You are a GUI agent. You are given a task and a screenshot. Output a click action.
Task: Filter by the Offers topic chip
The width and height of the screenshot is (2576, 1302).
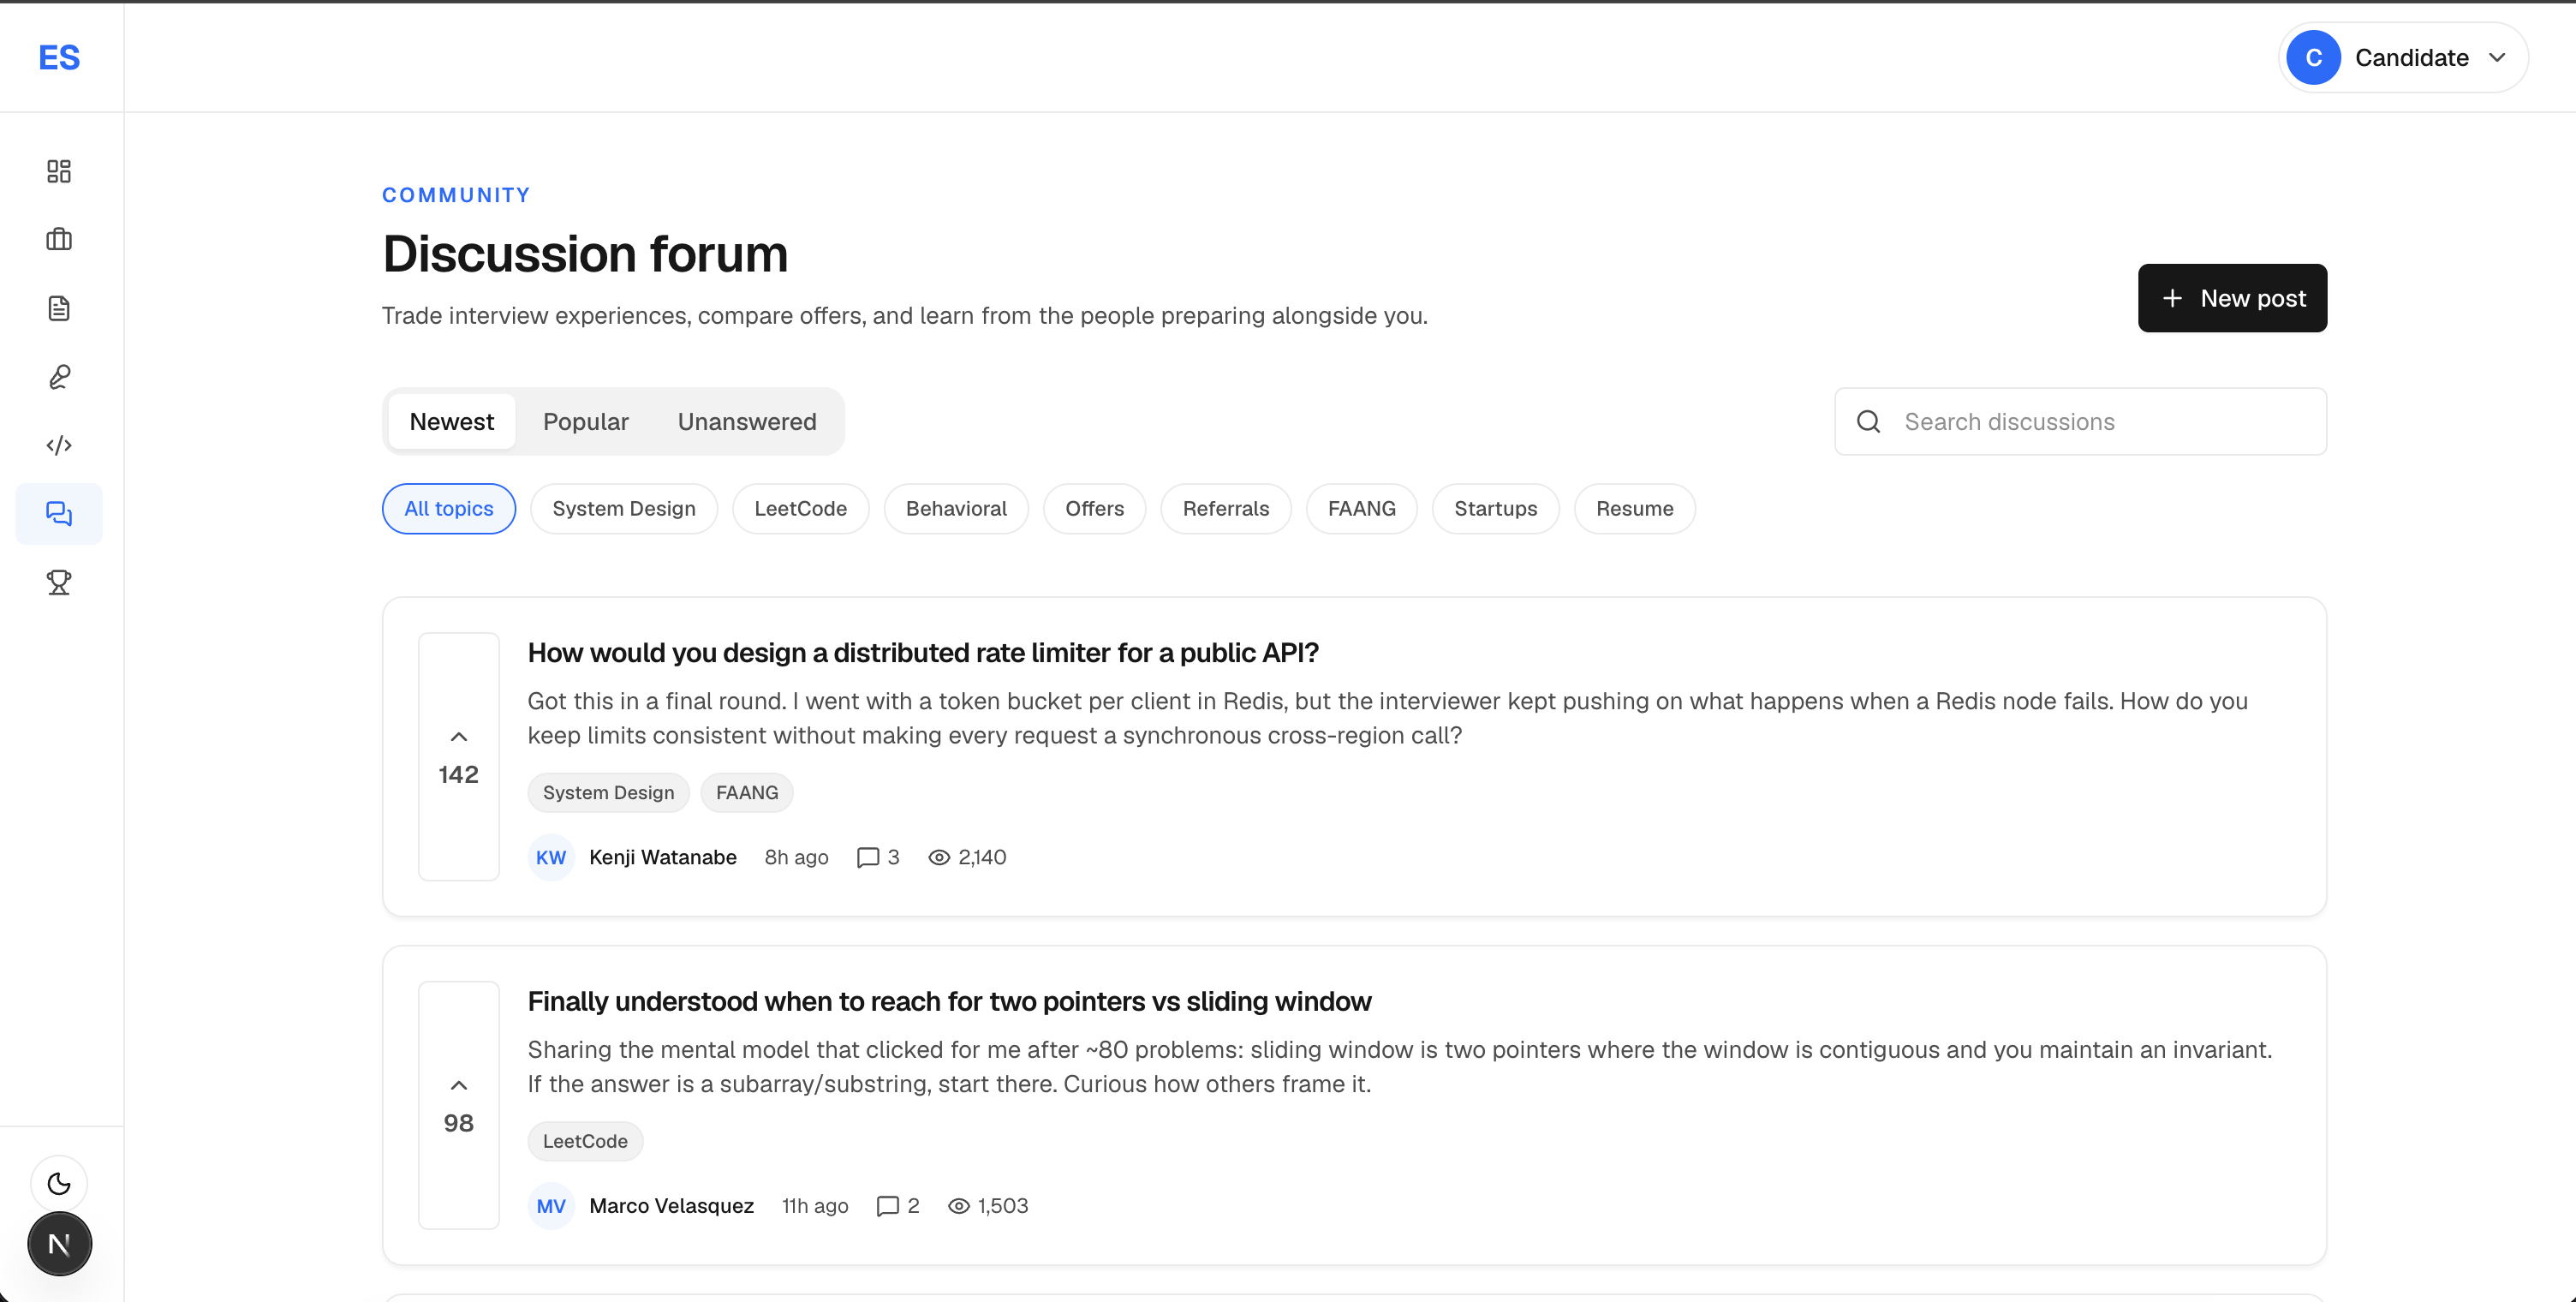[x=1094, y=509]
